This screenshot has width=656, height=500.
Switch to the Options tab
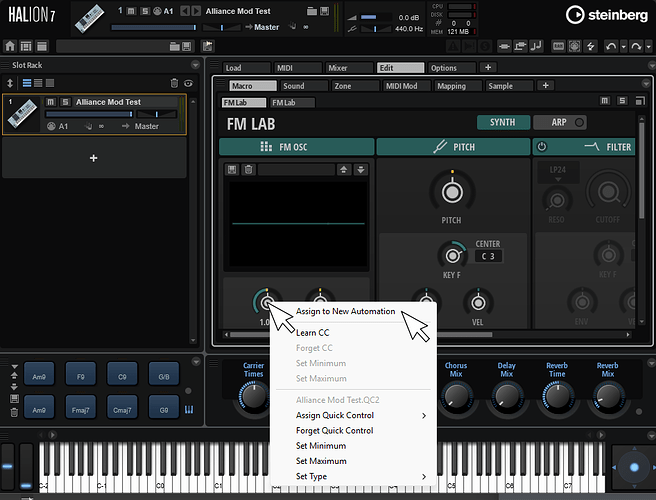[x=452, y=68]
